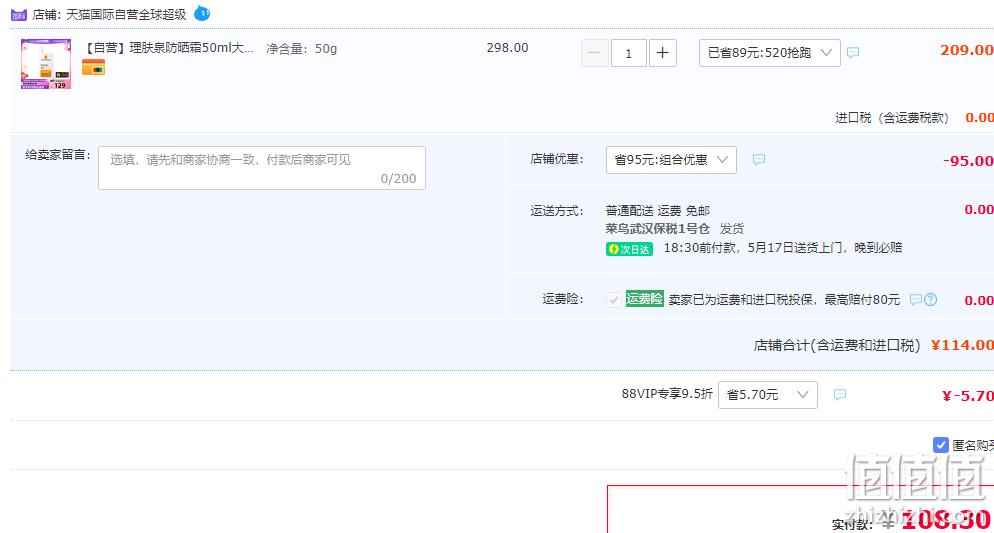The image size is (994, 533).
Task: Click the shop discount amount -95.00
Action: [x=968, y=161]
